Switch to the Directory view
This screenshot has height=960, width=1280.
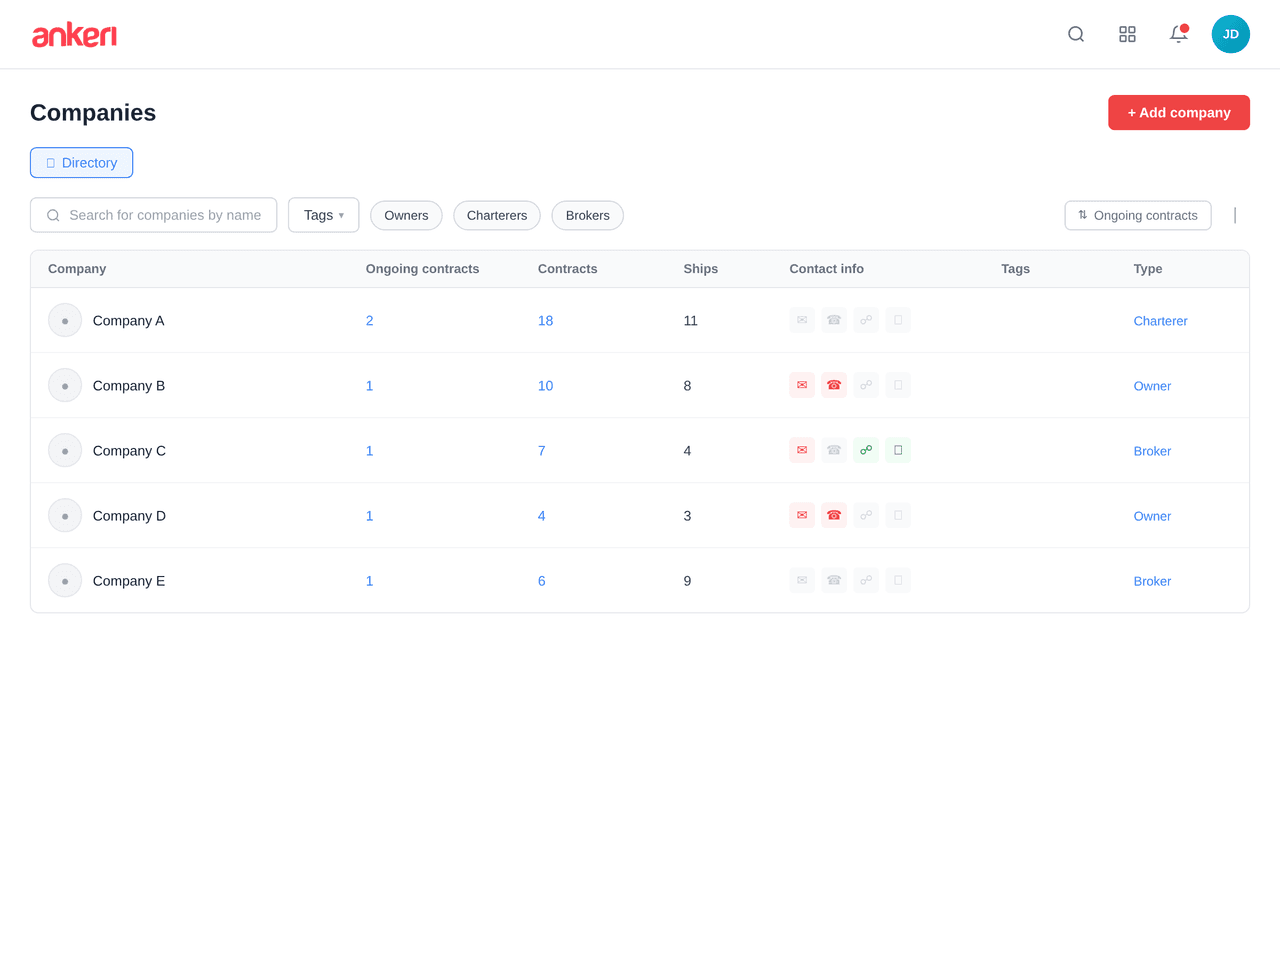pos(81,162)
